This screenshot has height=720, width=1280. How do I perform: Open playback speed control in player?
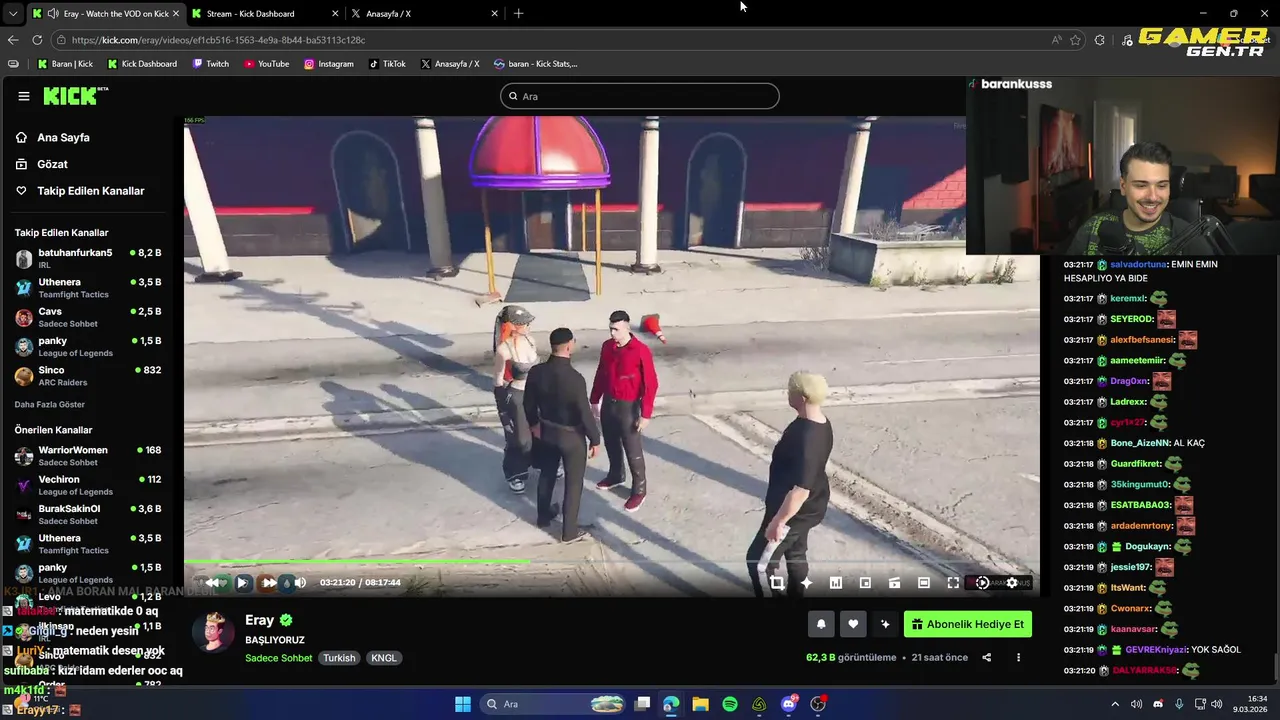982,583
